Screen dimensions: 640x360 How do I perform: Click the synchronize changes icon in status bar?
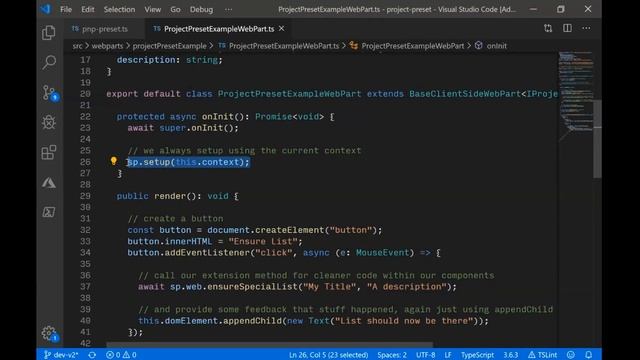click(92, 355)
